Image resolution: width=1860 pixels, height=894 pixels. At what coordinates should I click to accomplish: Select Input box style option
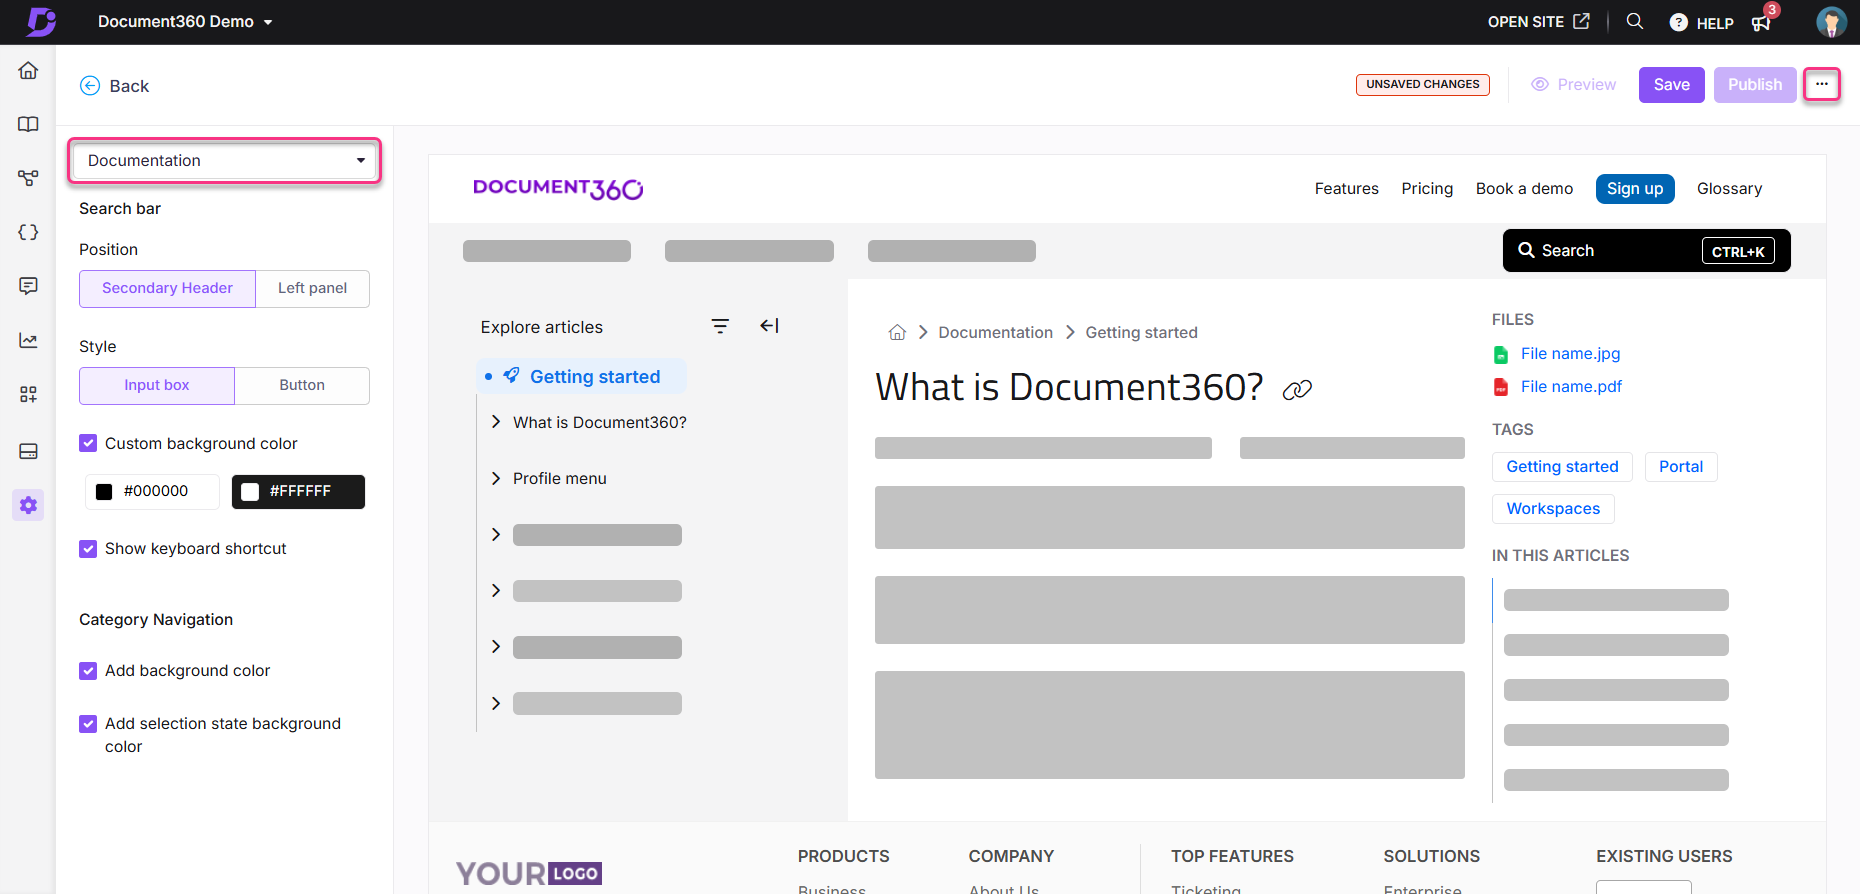[157, 385]
